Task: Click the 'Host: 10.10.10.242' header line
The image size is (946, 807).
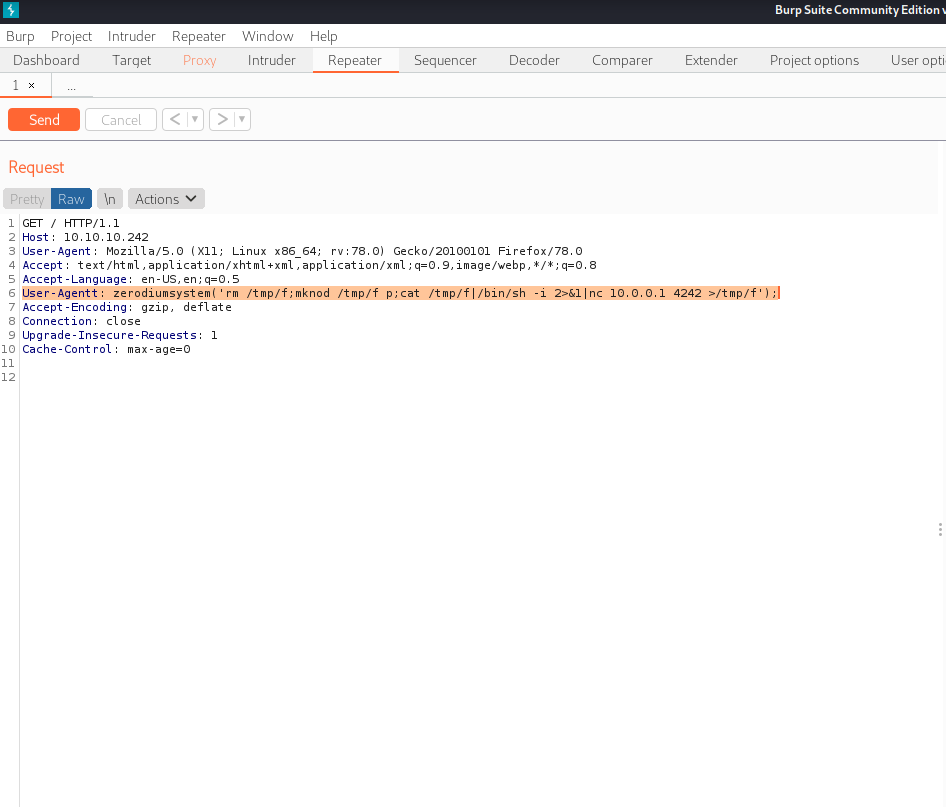Action: [85, 237]
